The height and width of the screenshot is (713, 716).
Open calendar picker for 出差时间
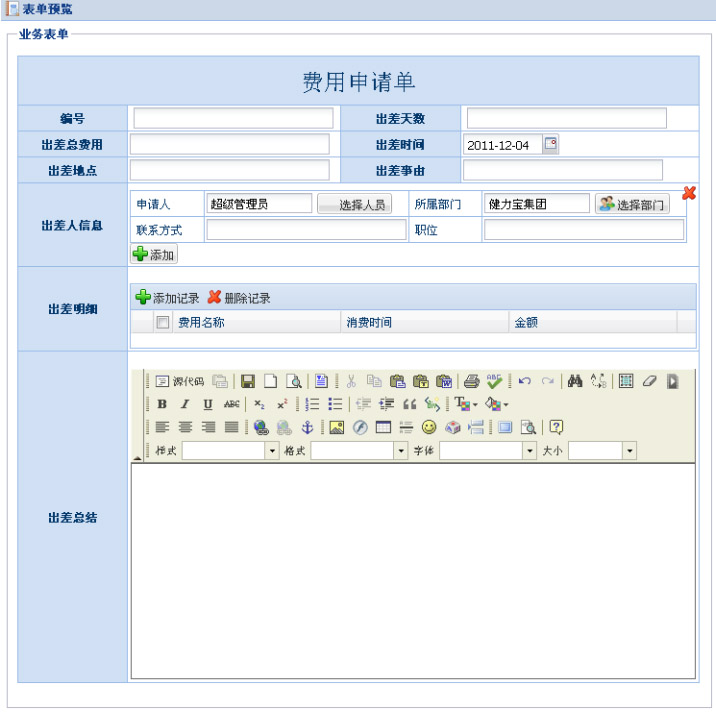click(x=551, y=144)
